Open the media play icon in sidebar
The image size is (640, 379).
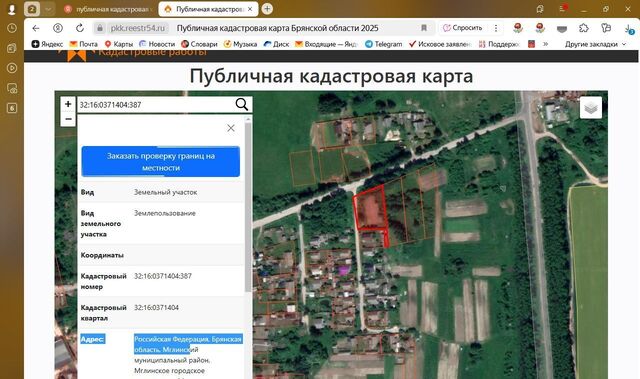tap(12, 68)
